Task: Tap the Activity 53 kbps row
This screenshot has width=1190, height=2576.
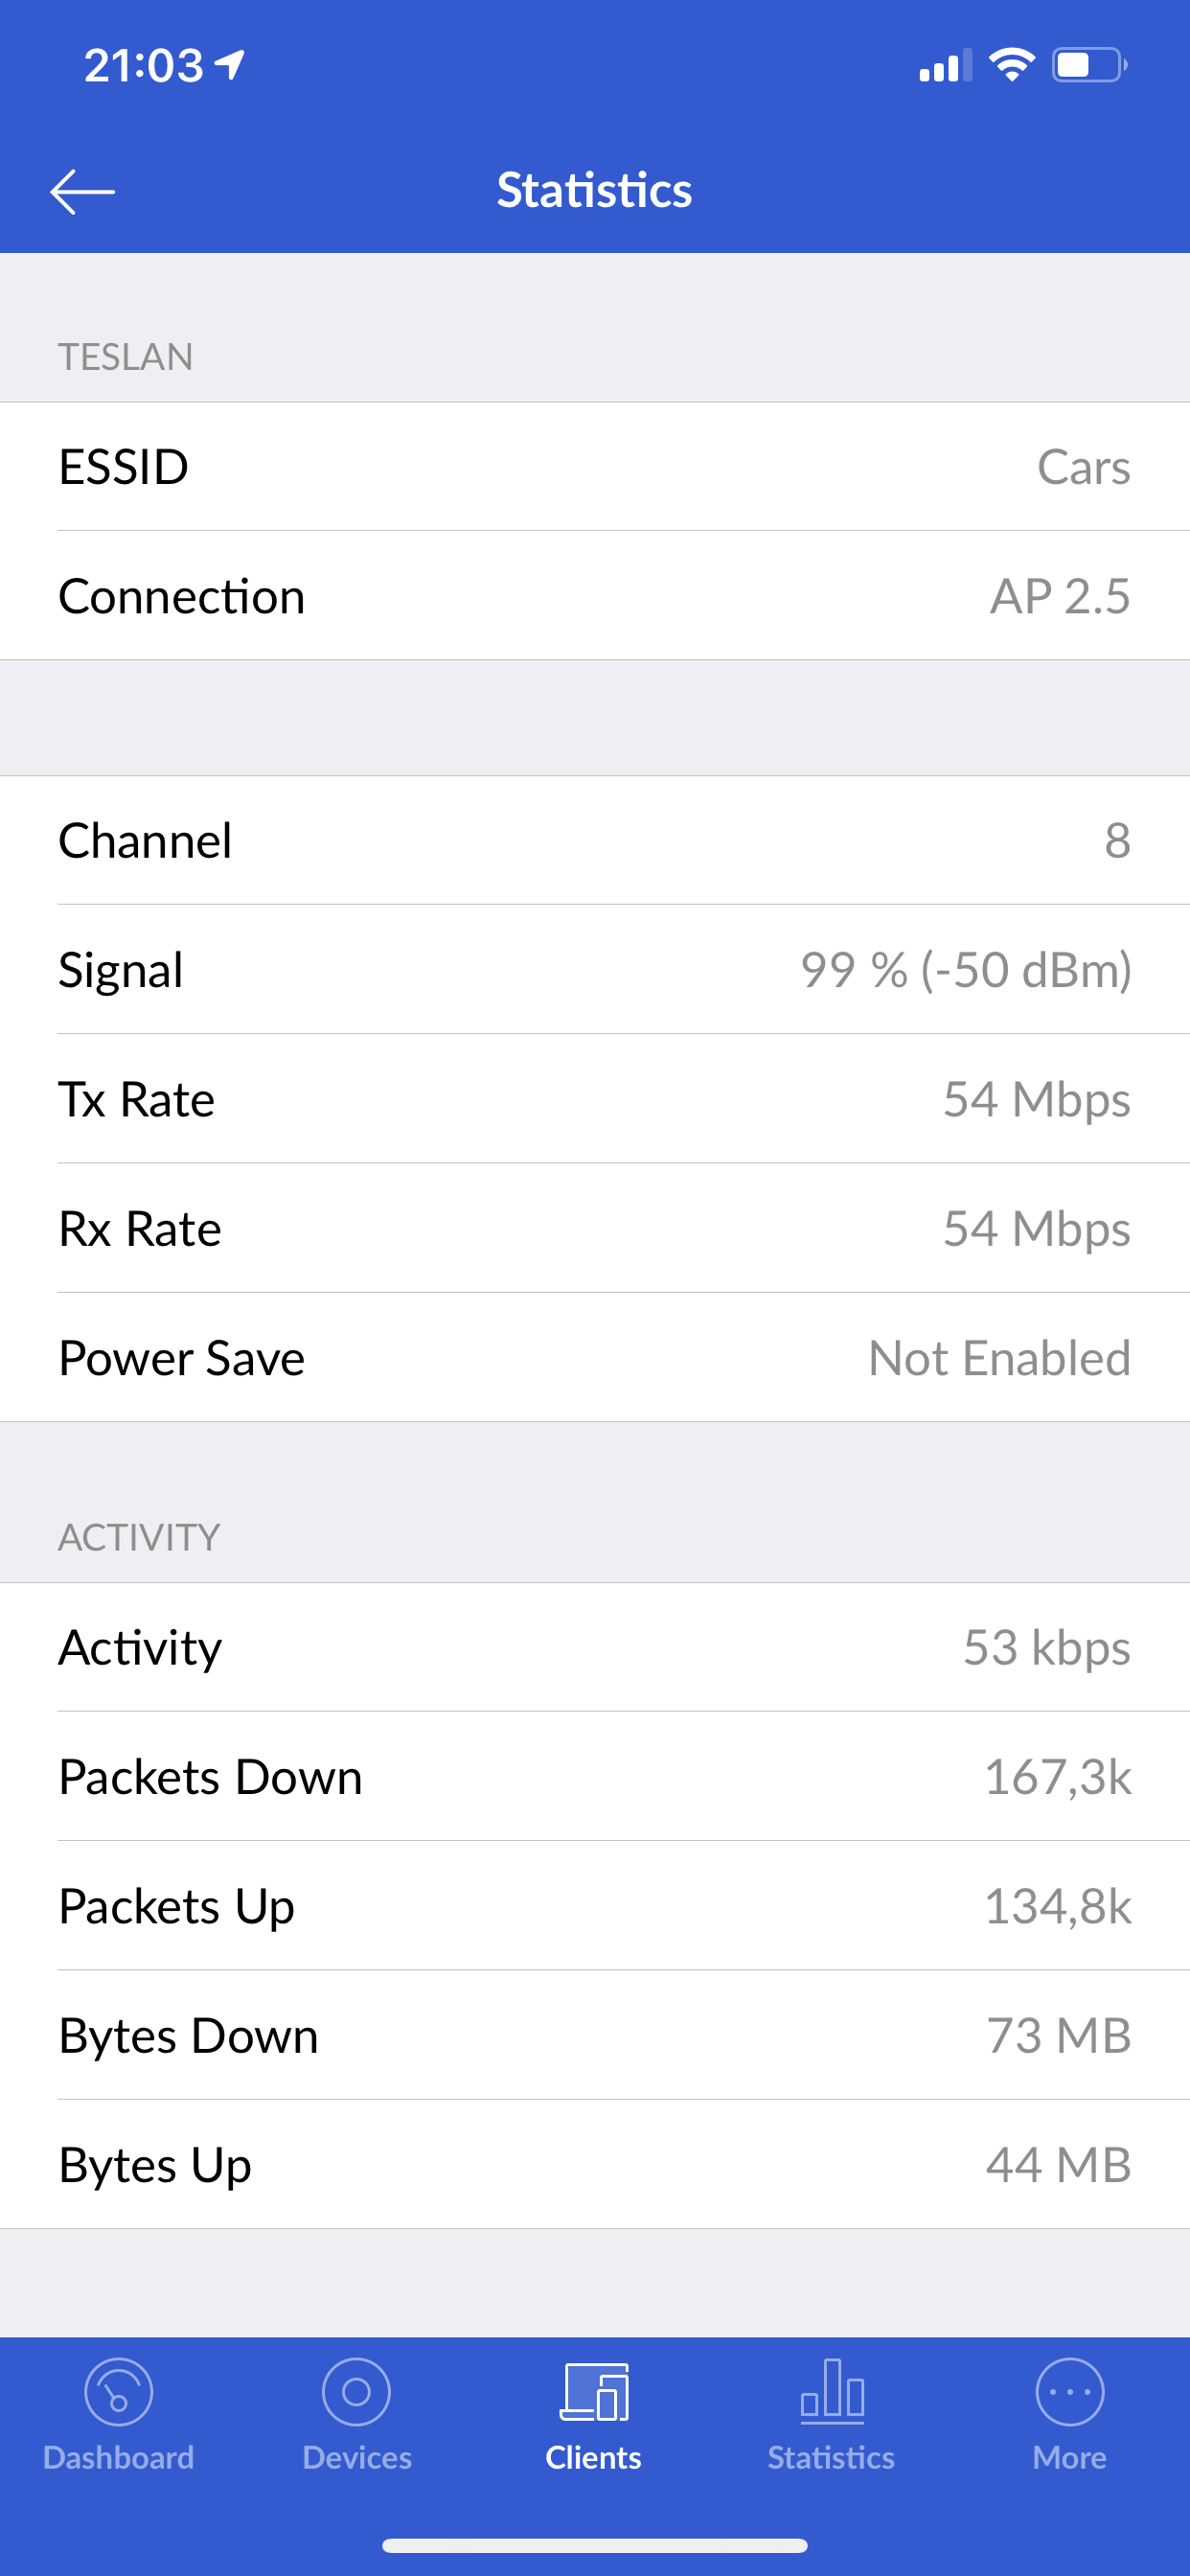Action: pyautogui.click(x=595, y=1647)
